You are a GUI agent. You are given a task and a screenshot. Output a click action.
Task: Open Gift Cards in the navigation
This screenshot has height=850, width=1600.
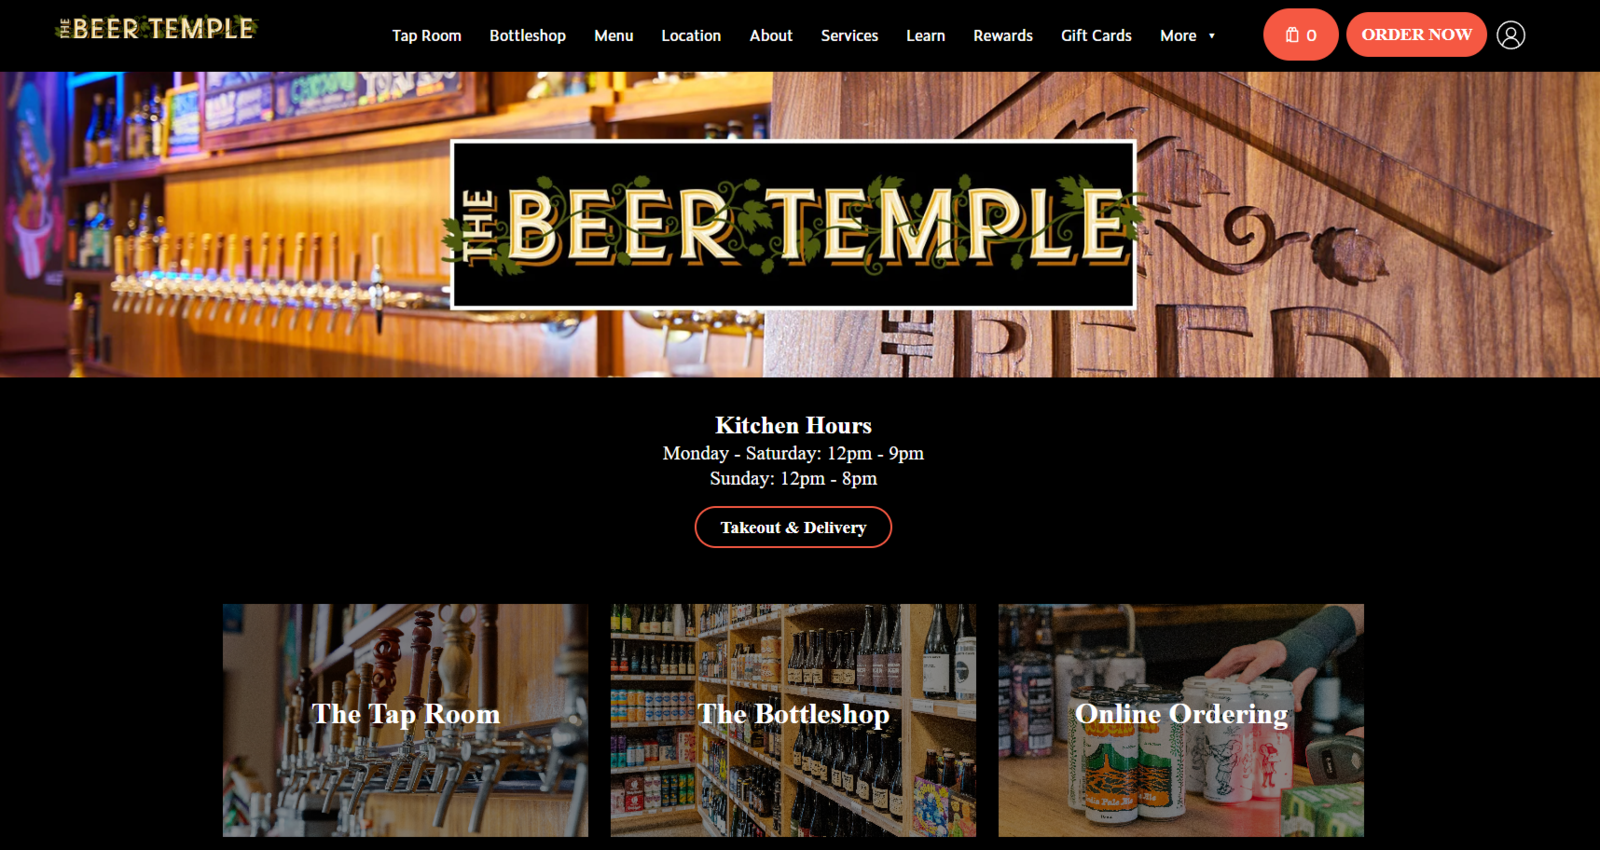tap(1096, 36)
